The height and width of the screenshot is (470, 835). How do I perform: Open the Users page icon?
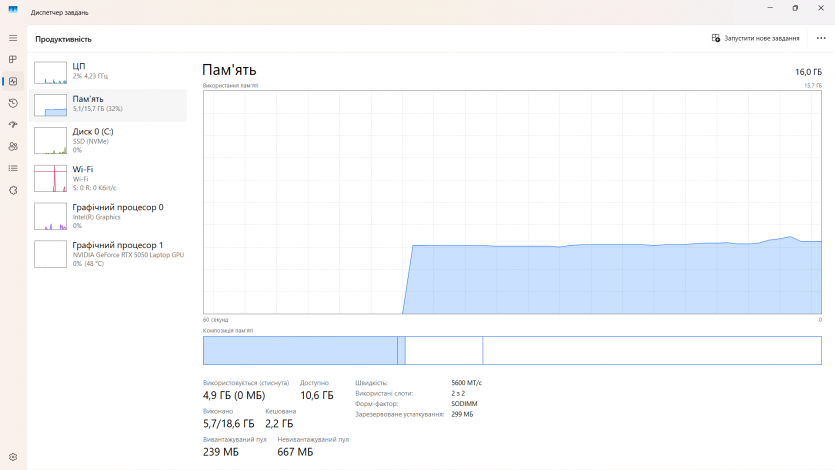tap(13, 146)
